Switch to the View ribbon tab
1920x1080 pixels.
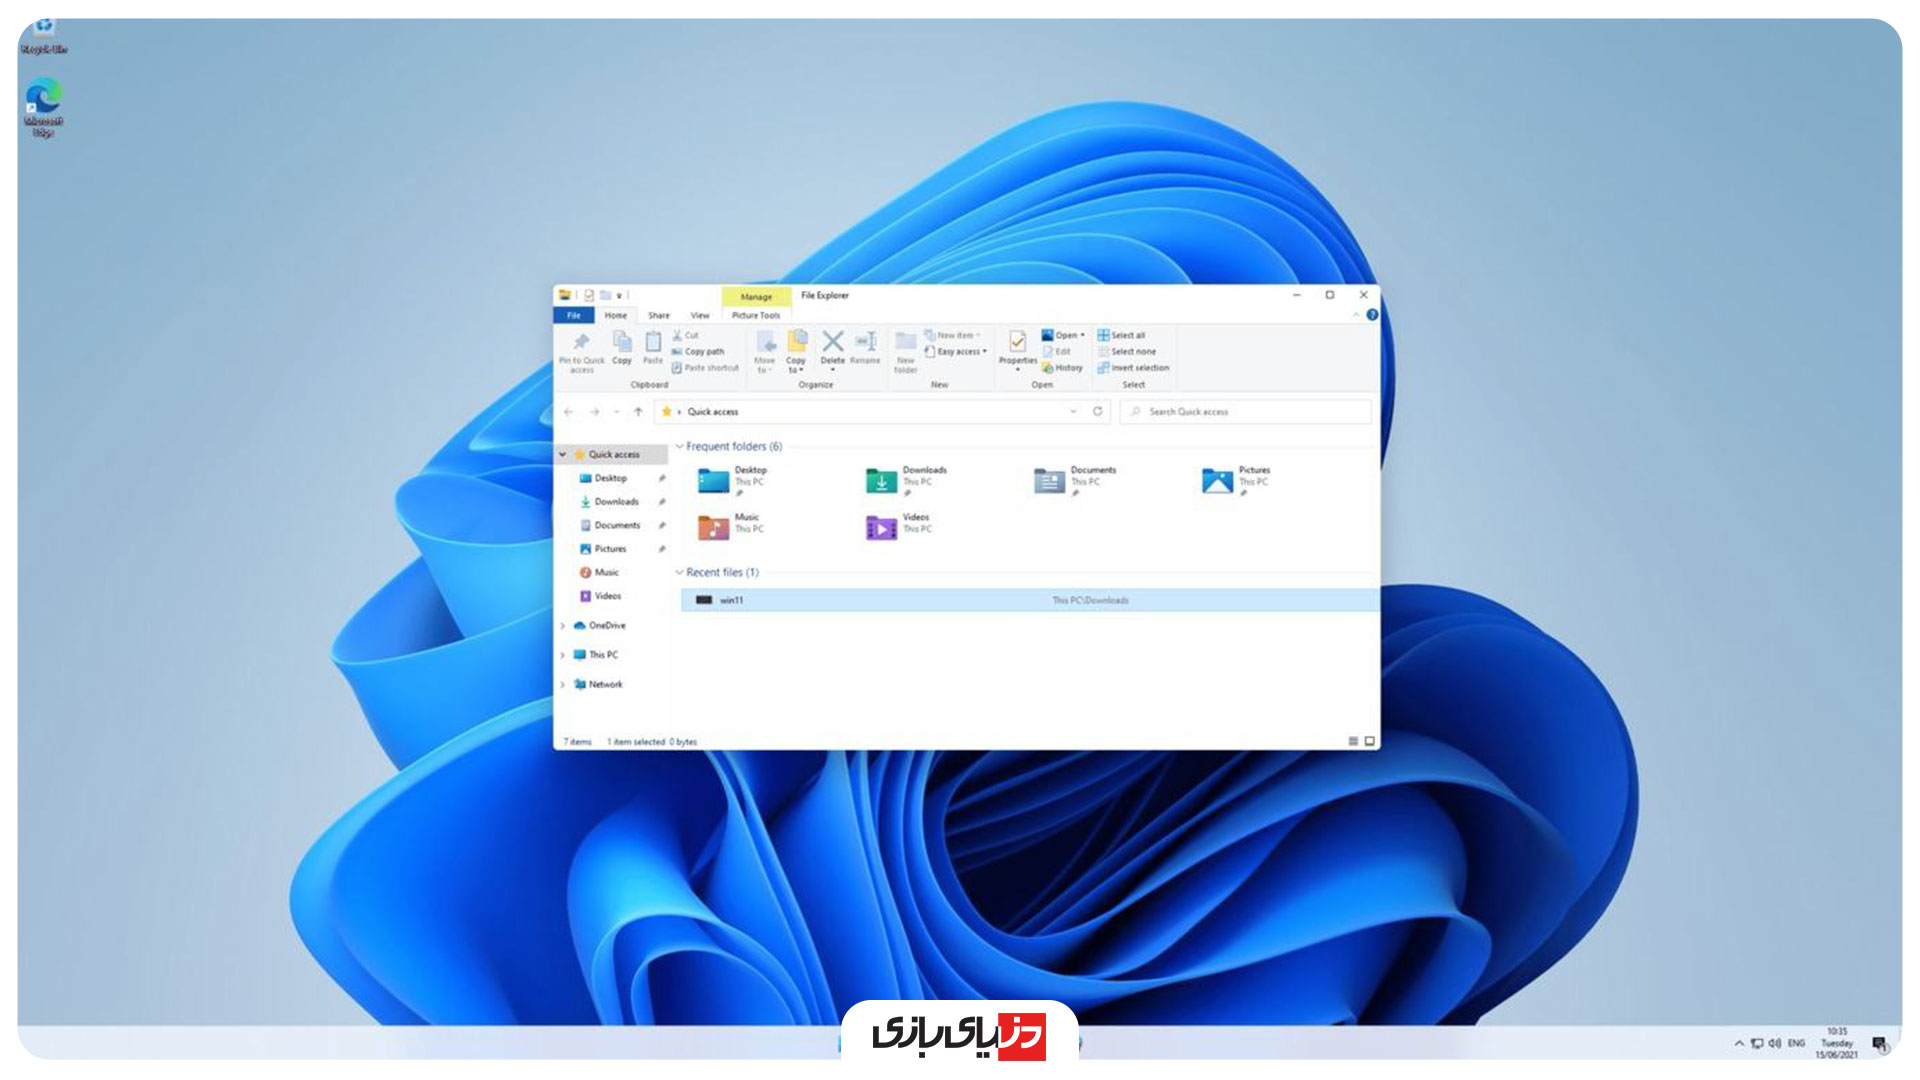click(700, 315)
